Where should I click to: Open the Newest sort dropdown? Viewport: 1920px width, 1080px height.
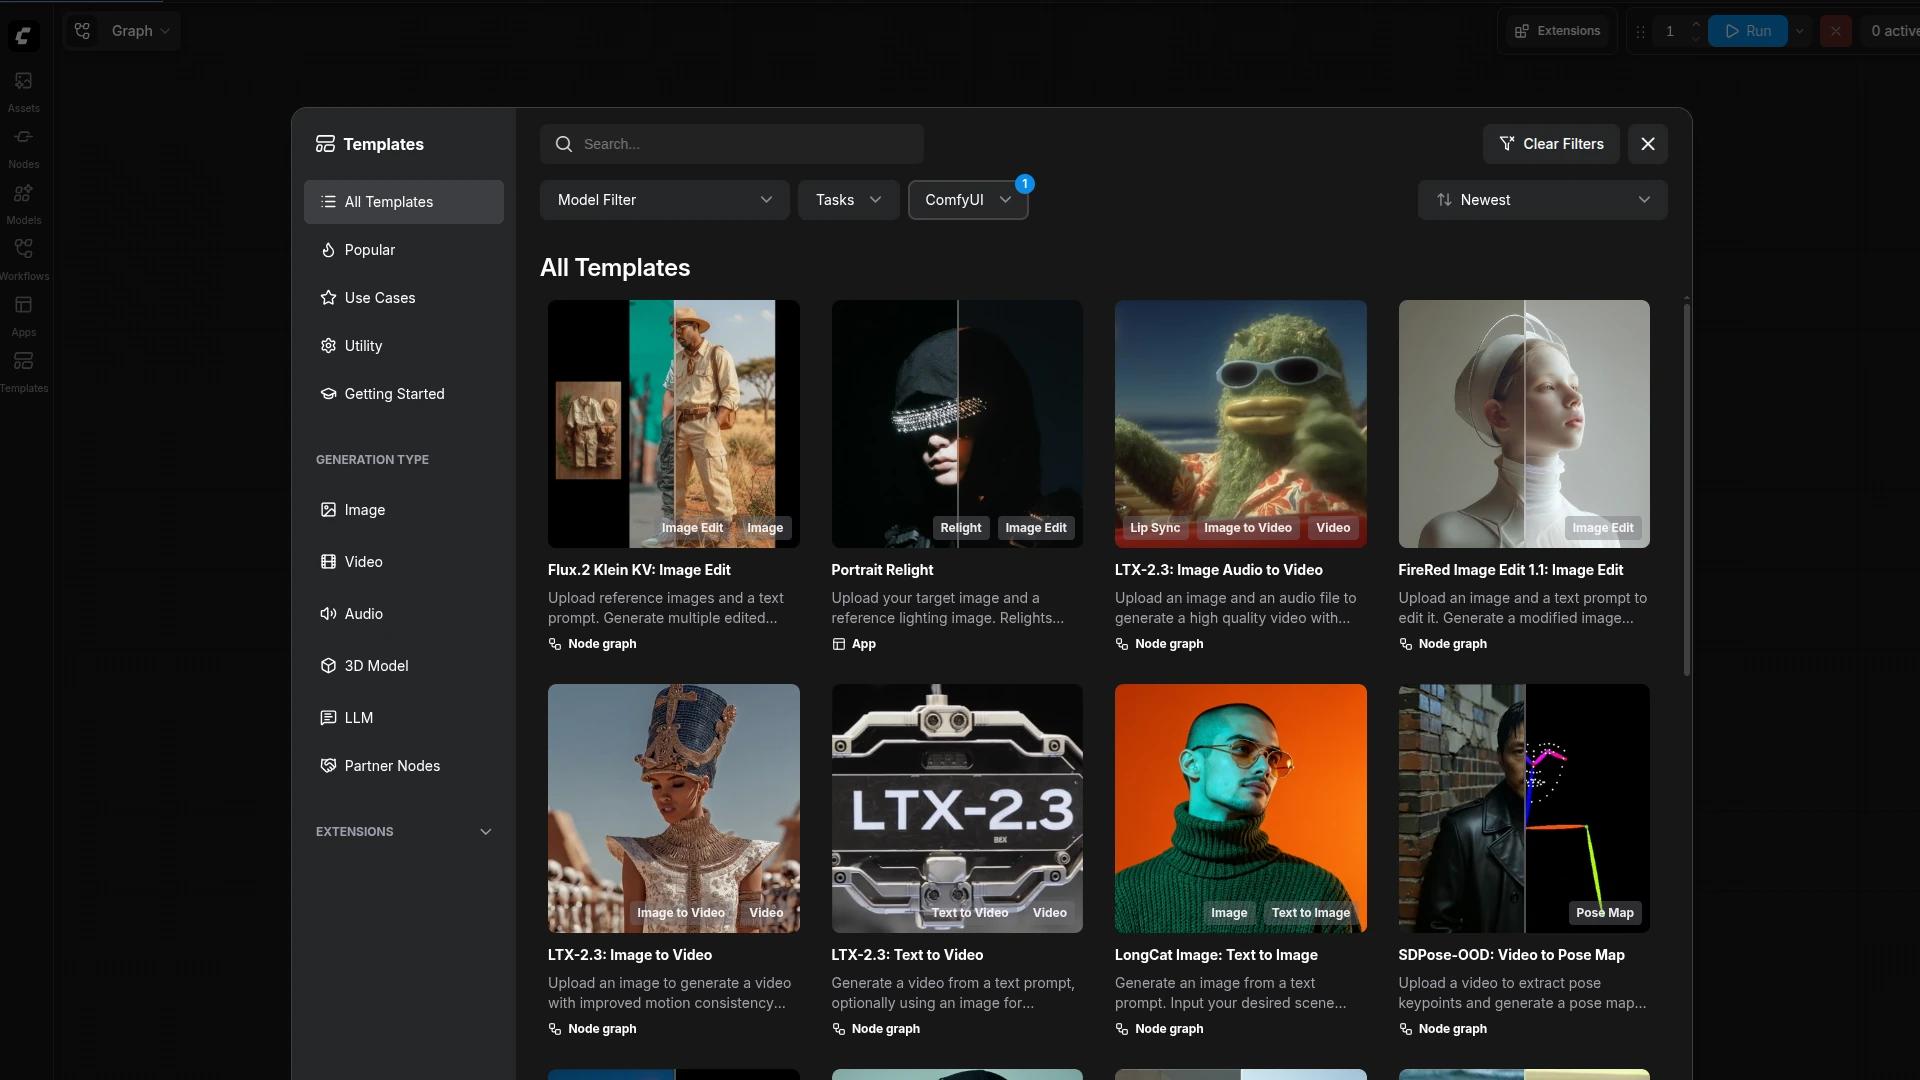[1541, 199]
